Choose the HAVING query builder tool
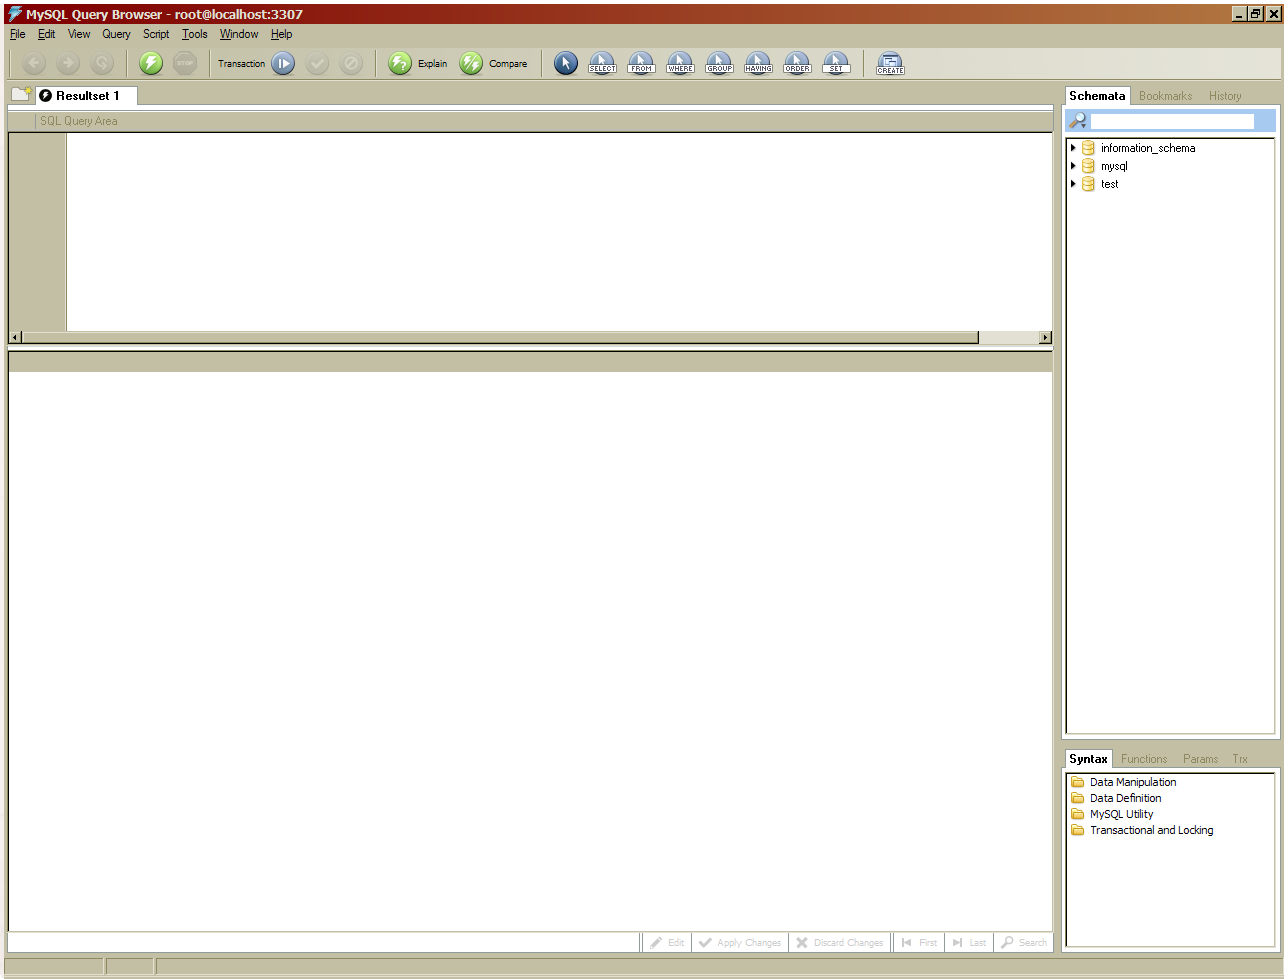The image size is (1288, 979). coord(758,64)
